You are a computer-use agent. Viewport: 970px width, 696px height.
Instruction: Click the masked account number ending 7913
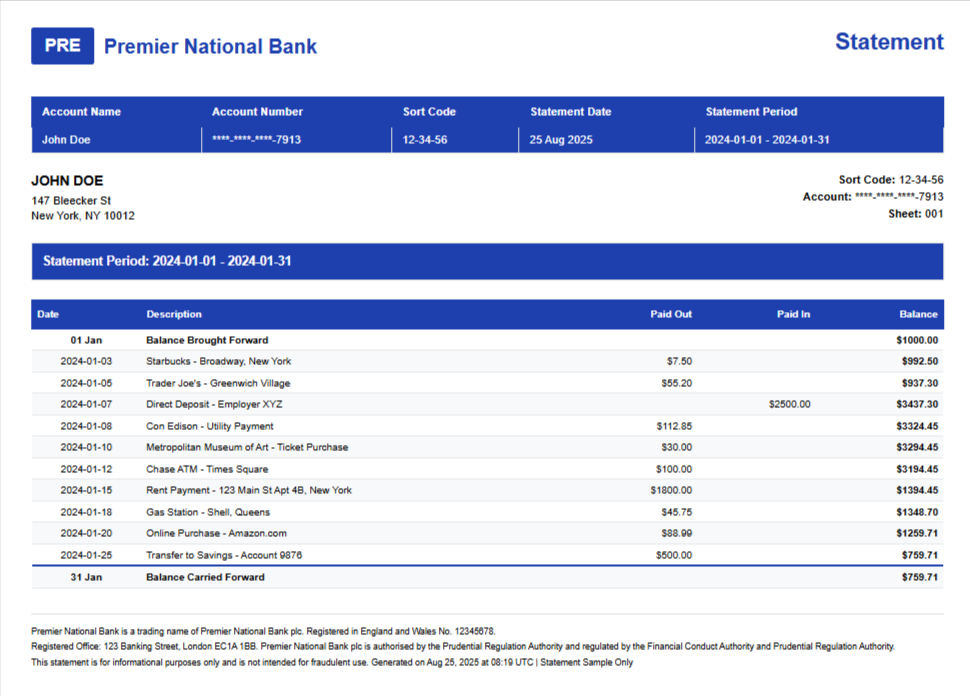tap(256, 140)
